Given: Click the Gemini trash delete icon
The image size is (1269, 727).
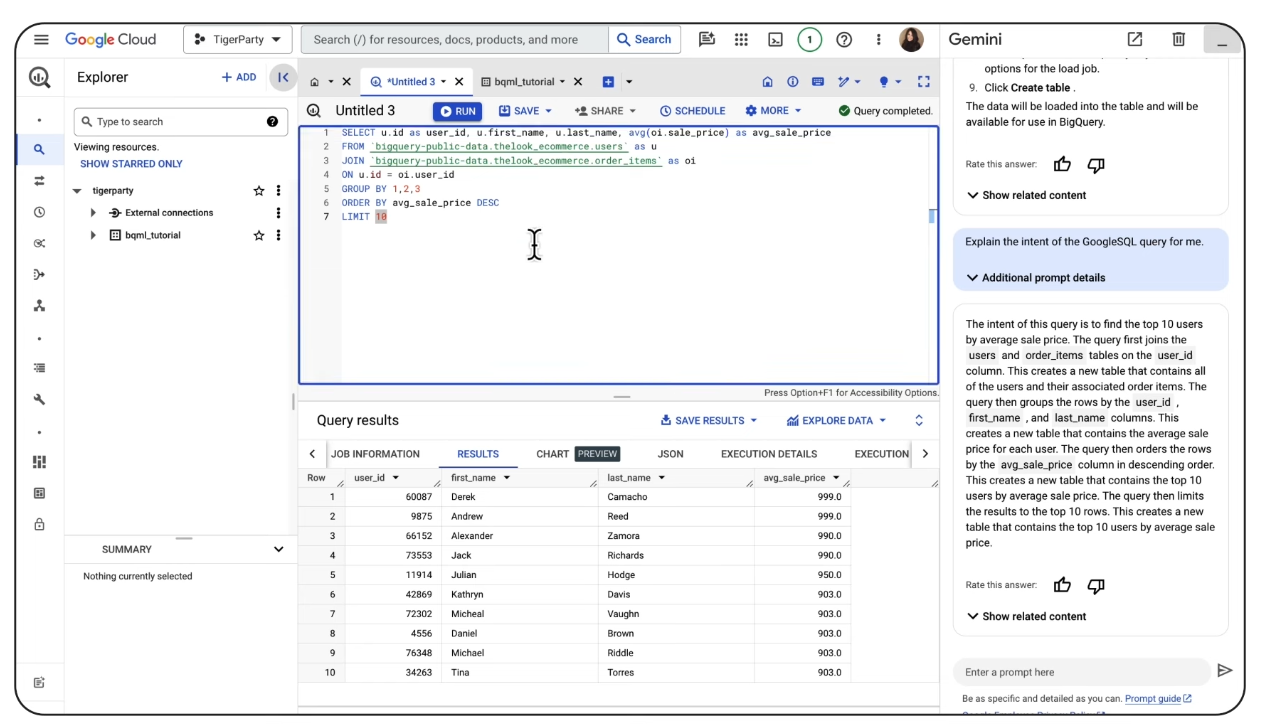Looking at the screenshot, I should (x=1178, y=39).
